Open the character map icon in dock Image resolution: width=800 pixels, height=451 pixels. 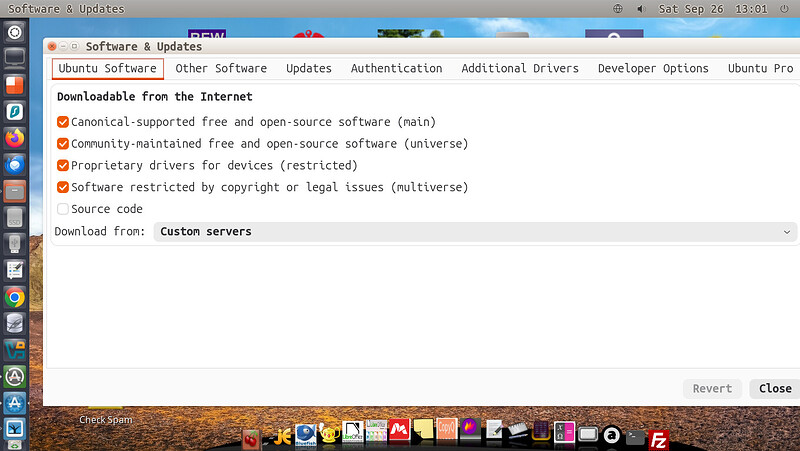pos(564,432)
